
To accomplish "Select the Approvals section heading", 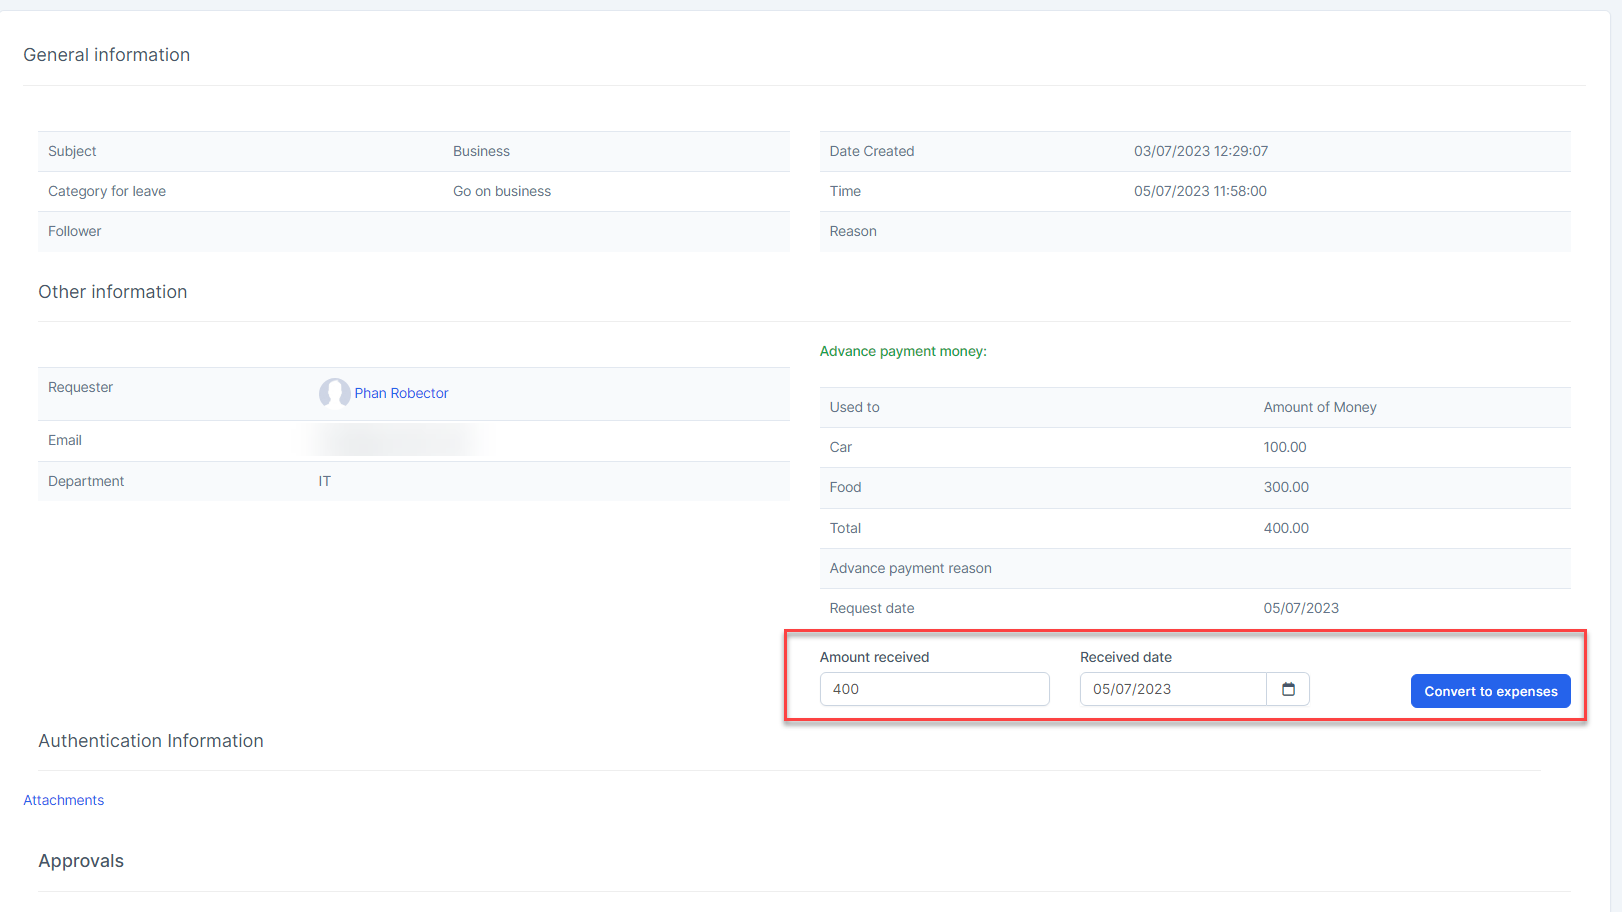I will (x=81, y=861).
